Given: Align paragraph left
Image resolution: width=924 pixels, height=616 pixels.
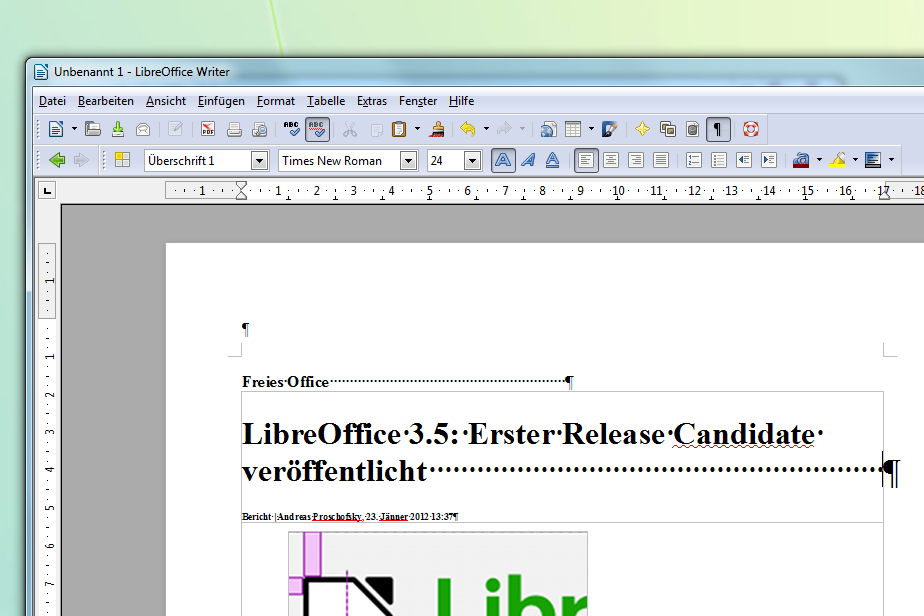Looking at the screenshot, I should click(586, 160).
